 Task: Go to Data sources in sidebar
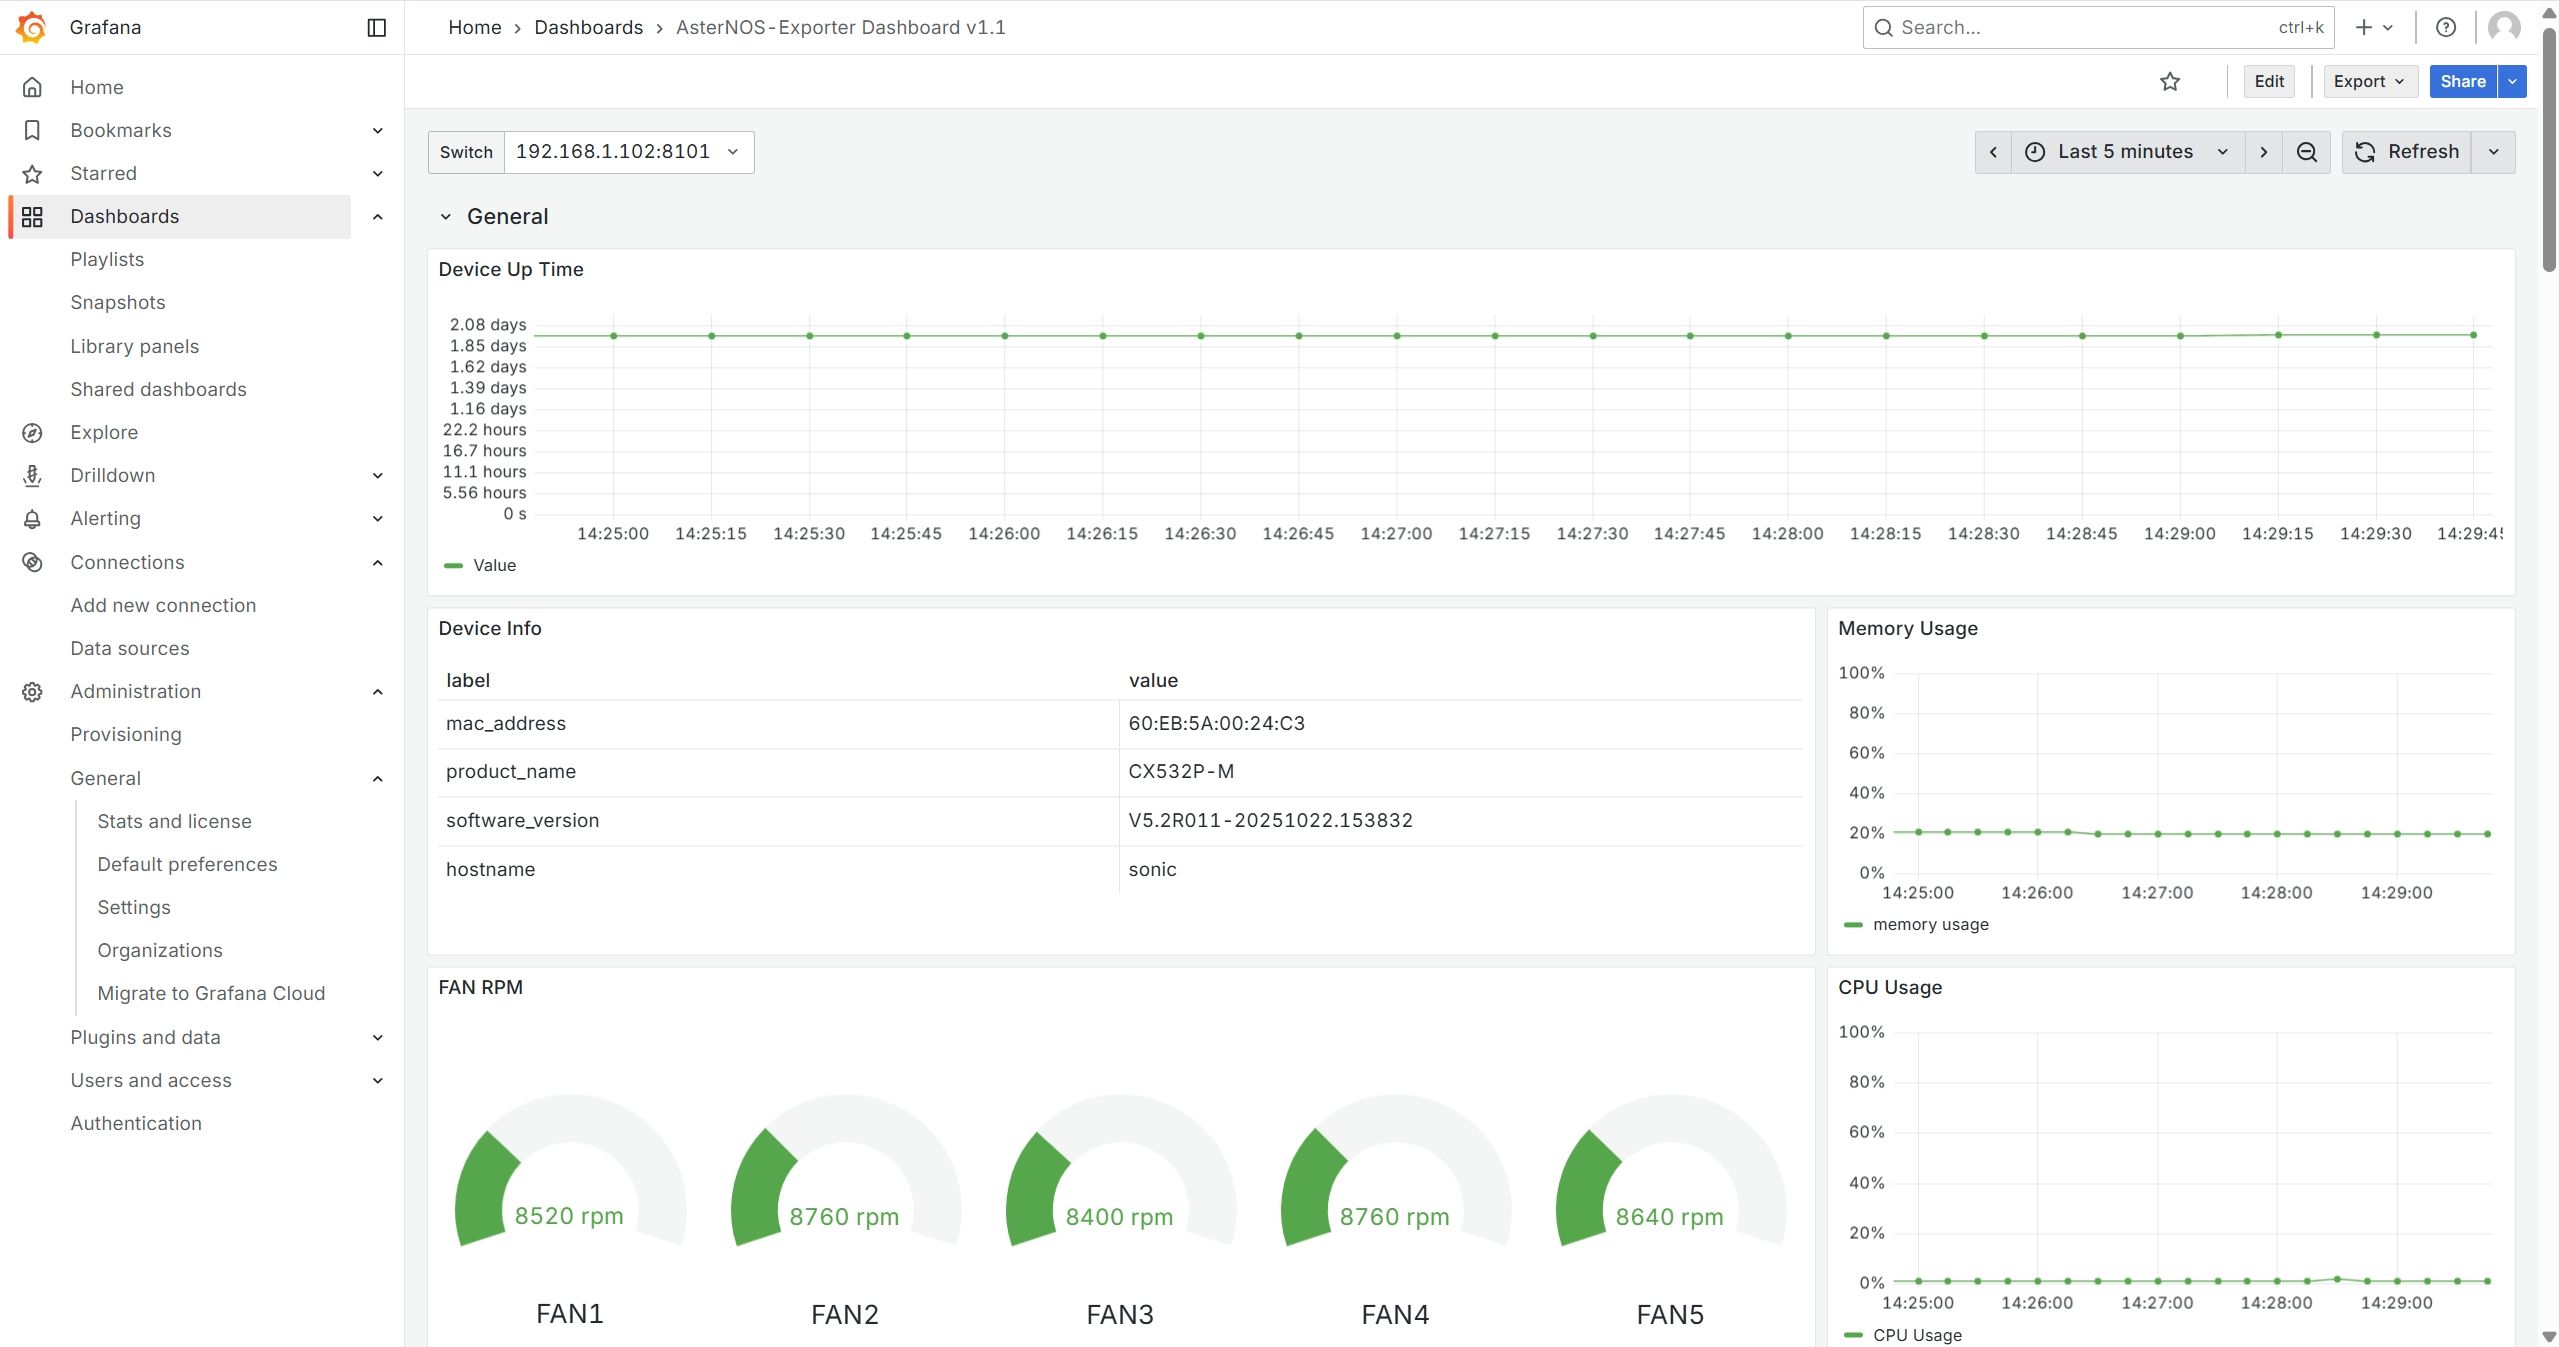pos(130,648)
